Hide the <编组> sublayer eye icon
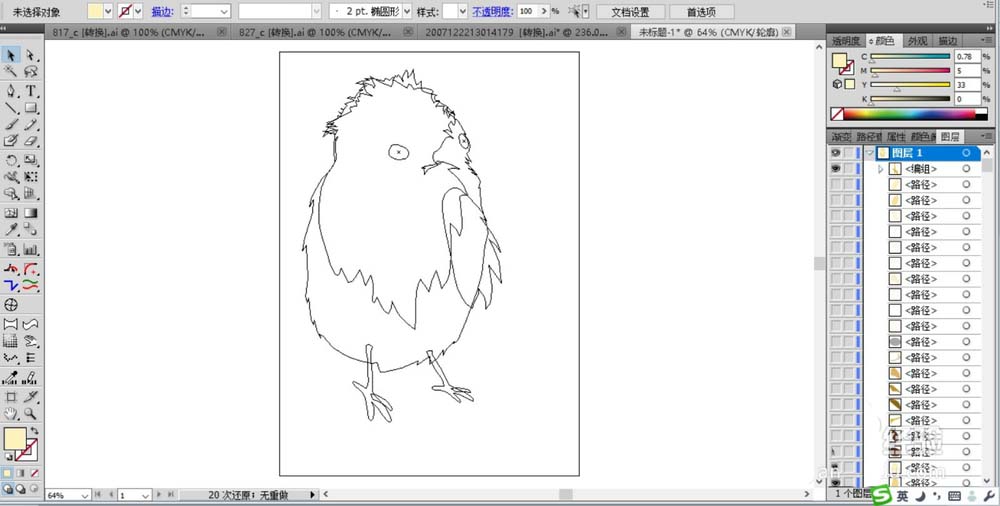The image size is (1000, 506). (x=835, y=168)
